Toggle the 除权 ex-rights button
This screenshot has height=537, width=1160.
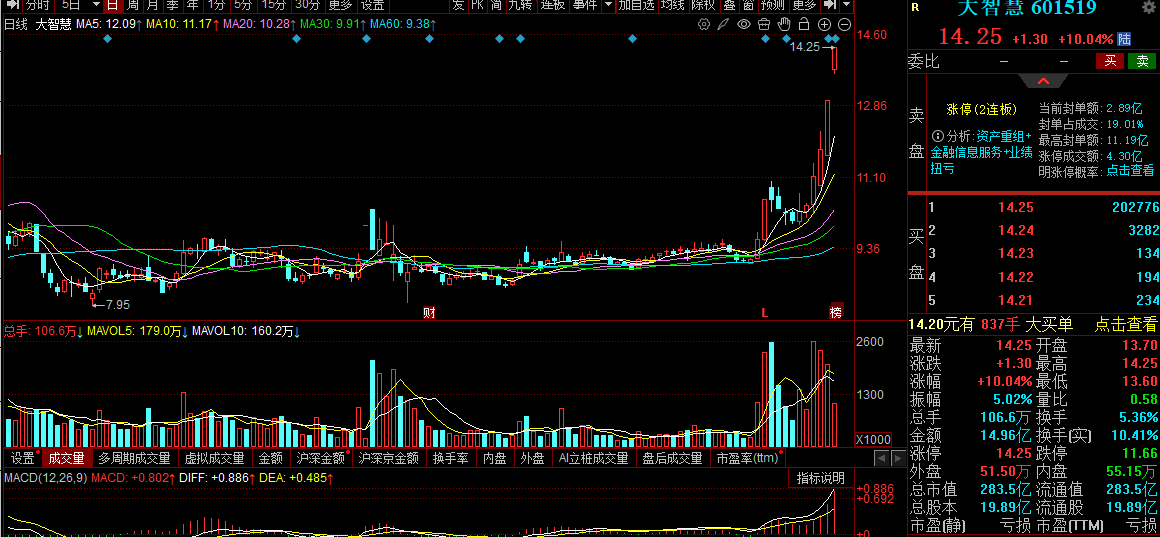click(704, 4)
